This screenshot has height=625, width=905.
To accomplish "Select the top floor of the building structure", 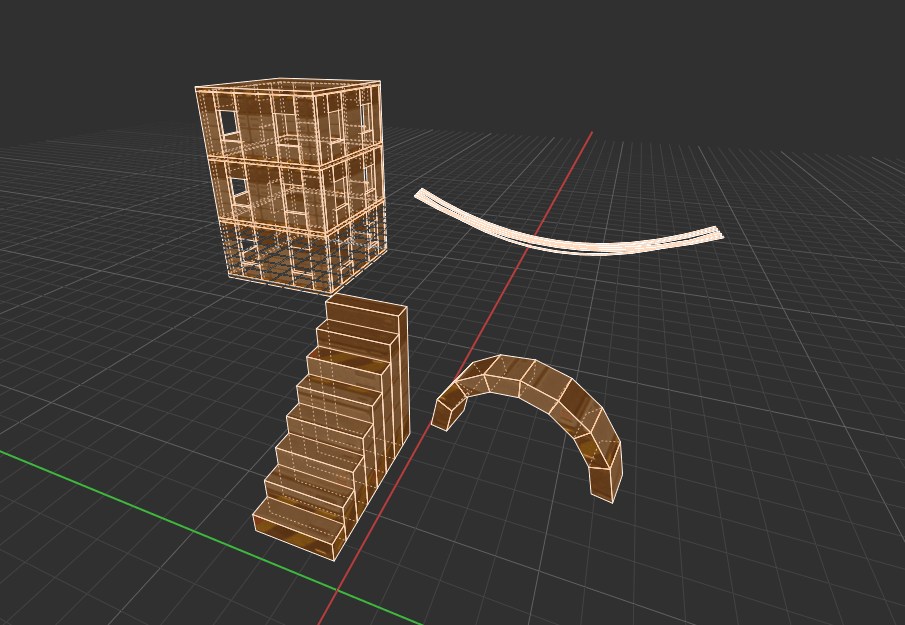I will click(x=290, y=120).
